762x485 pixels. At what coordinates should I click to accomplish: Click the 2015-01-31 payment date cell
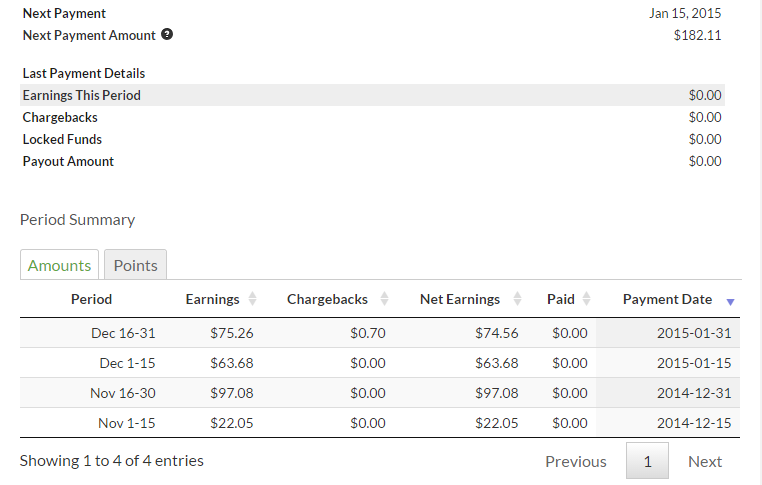click(694, 333)
